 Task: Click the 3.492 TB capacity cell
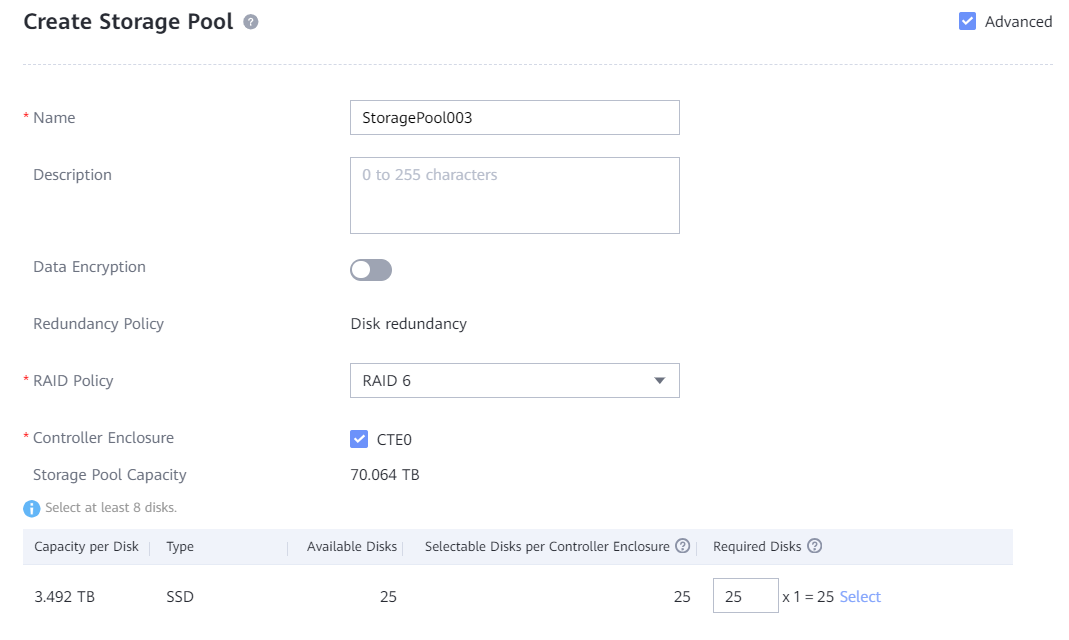[x=64, y=597]
